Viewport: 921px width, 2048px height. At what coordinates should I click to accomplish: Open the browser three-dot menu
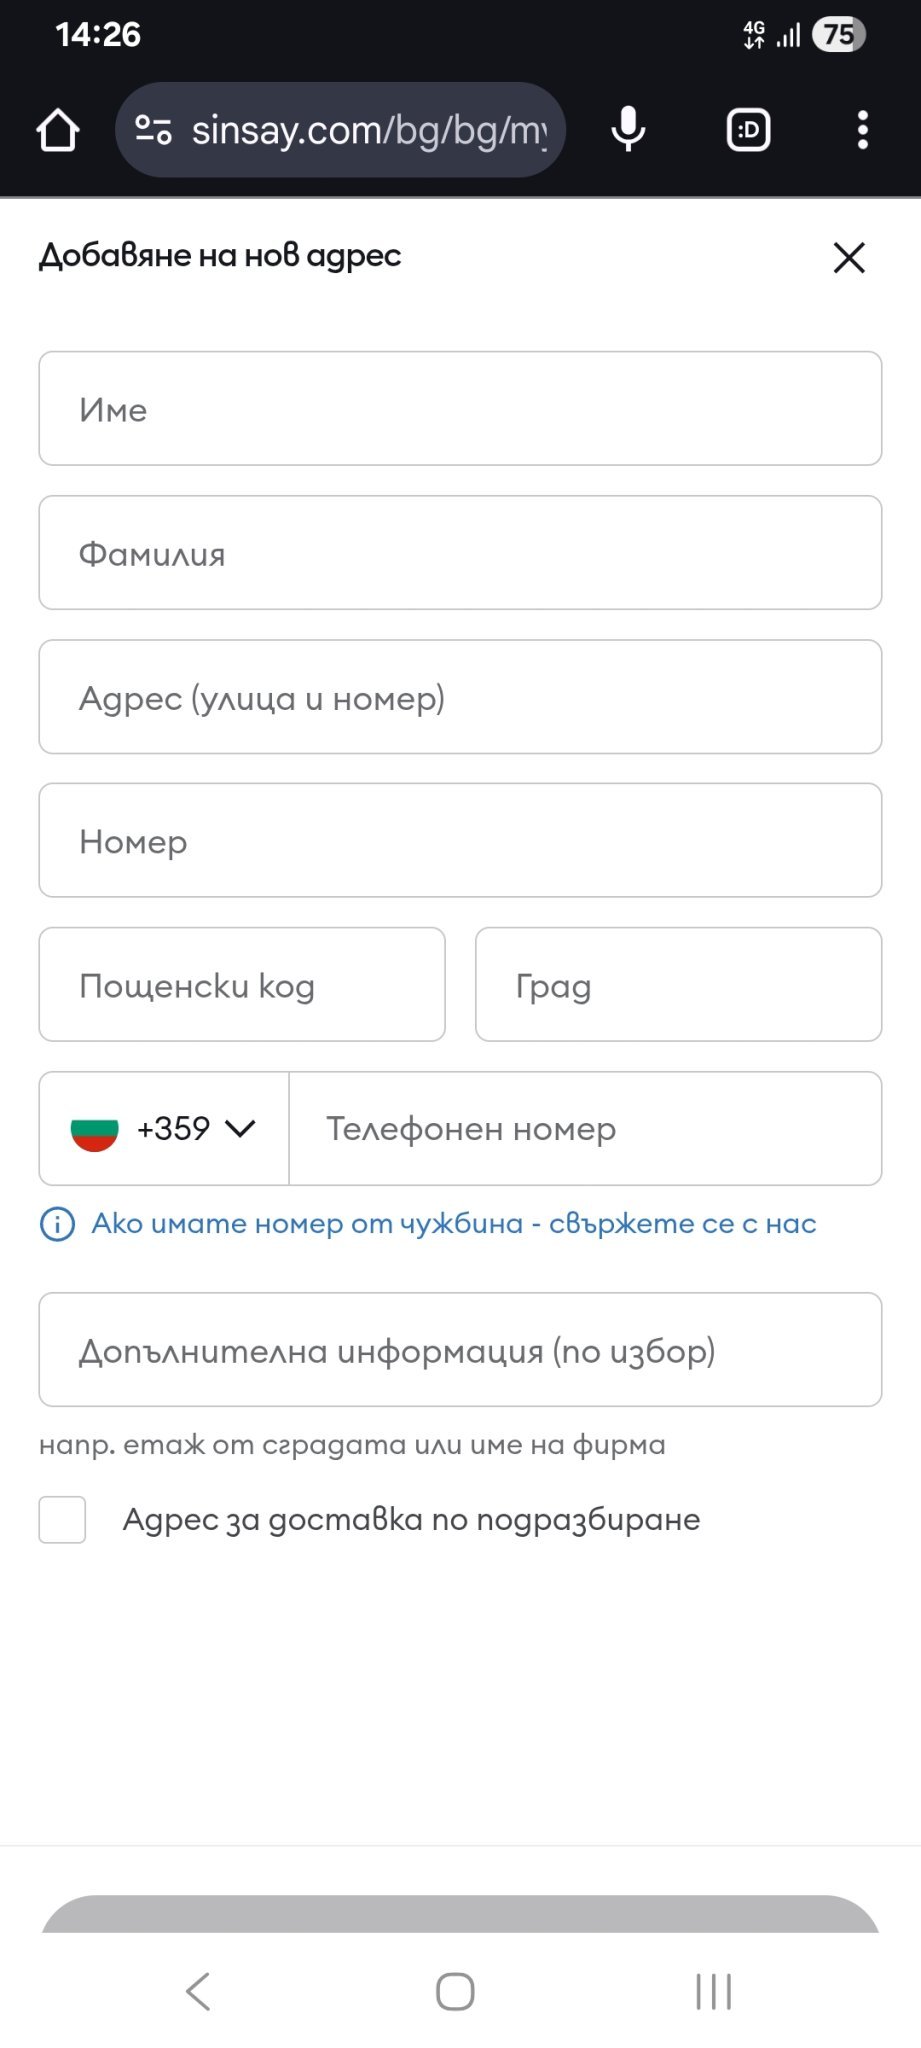(x=862, y=130)
